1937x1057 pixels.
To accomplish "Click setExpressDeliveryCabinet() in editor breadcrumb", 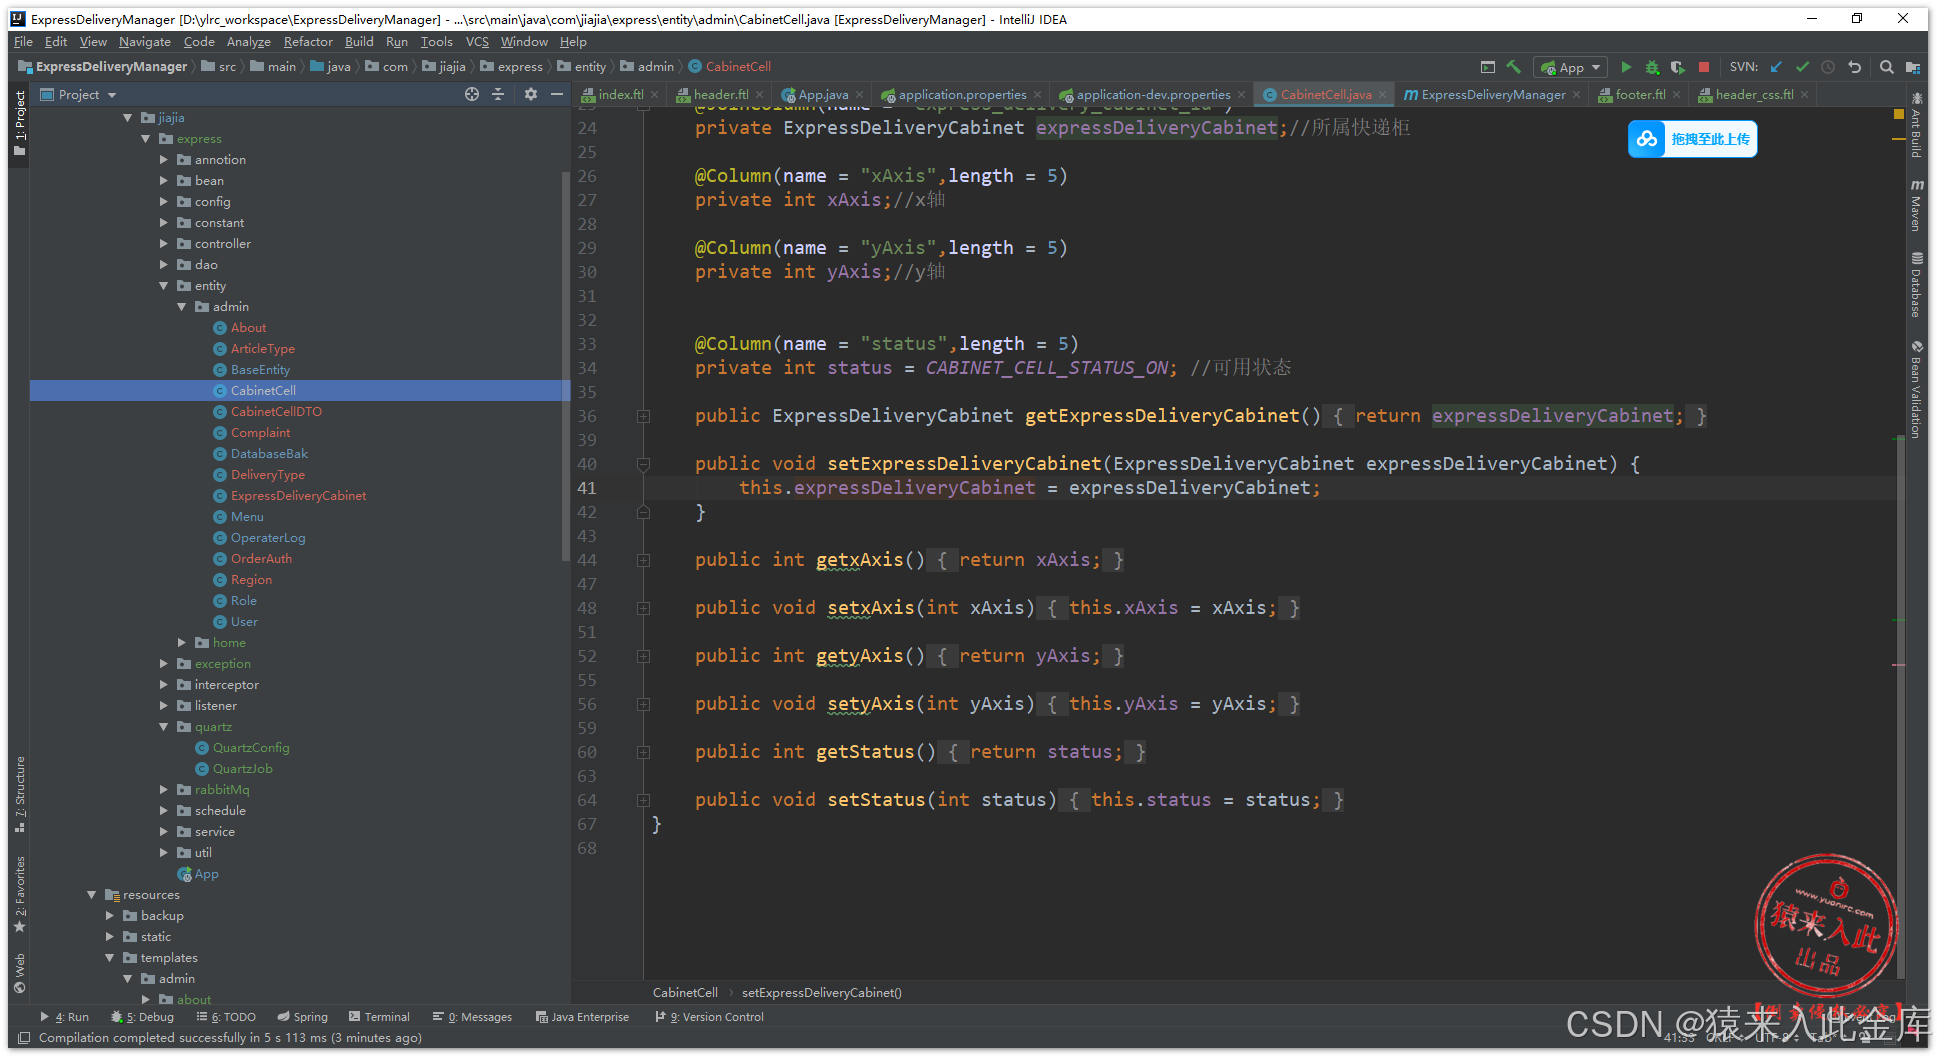I will pos(822,993).
